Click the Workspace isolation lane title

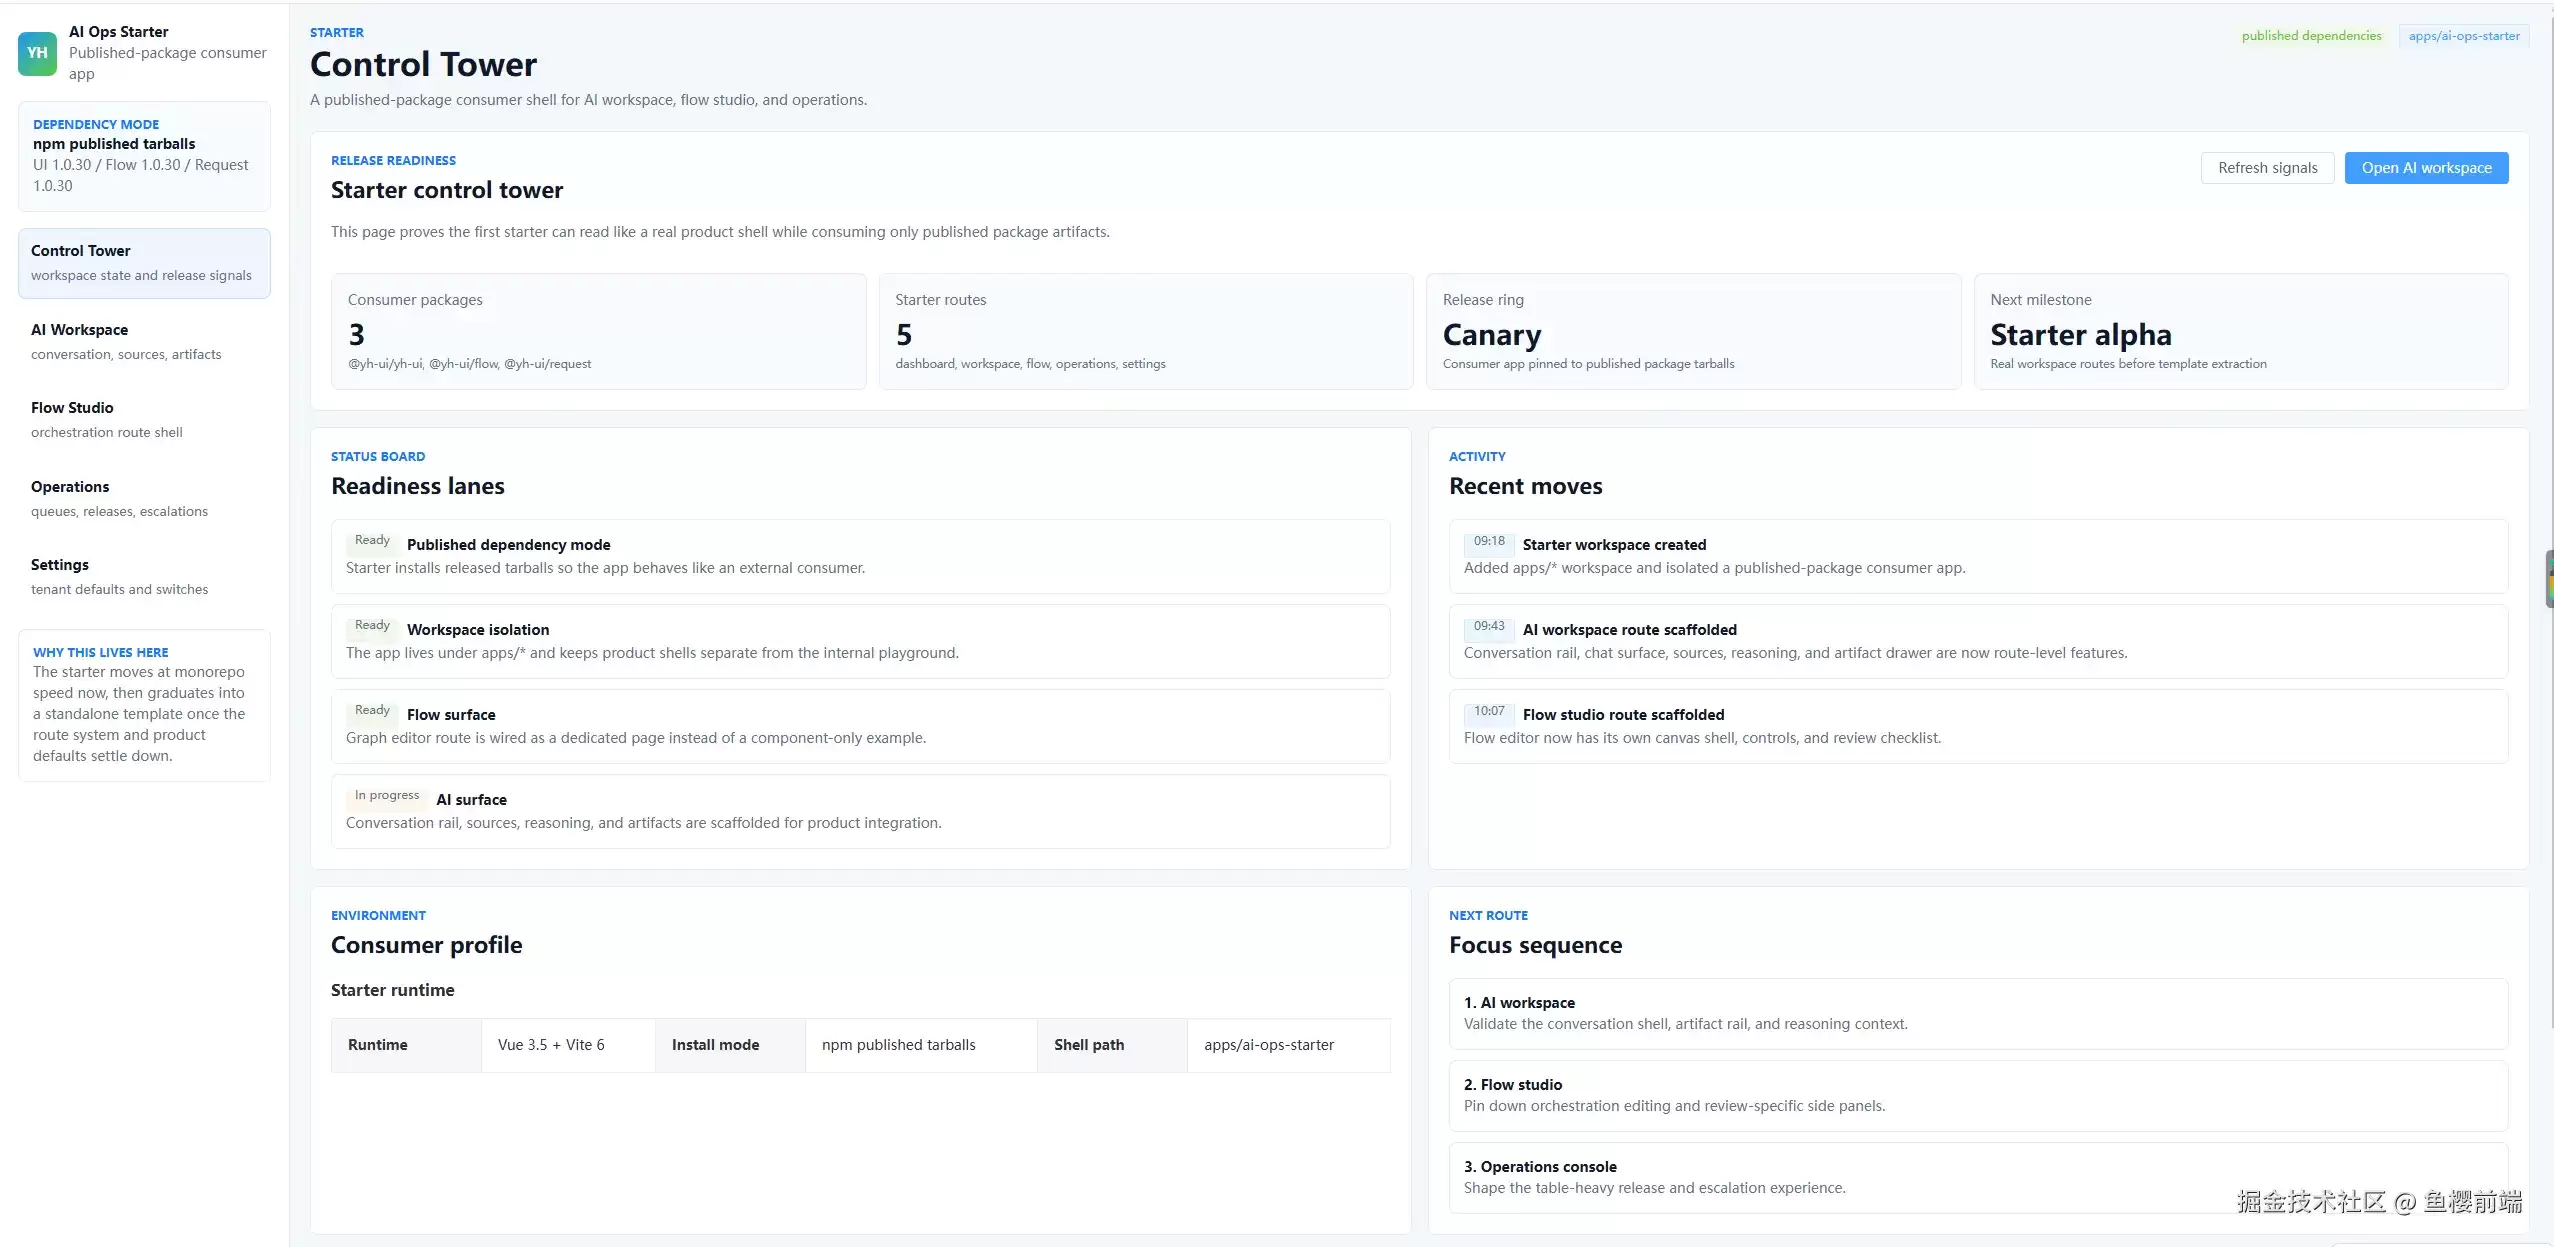pos(478,630)
